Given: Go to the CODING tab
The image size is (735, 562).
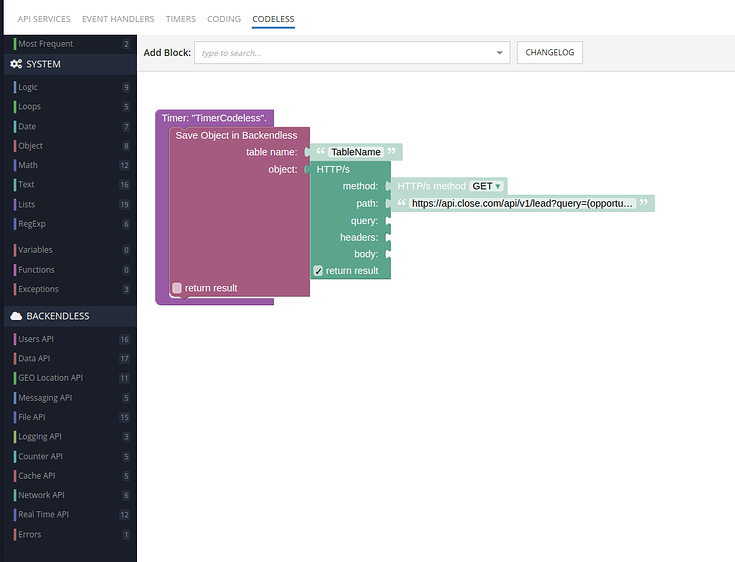Looking at the screenshot, I should click(x=224, y=19).
